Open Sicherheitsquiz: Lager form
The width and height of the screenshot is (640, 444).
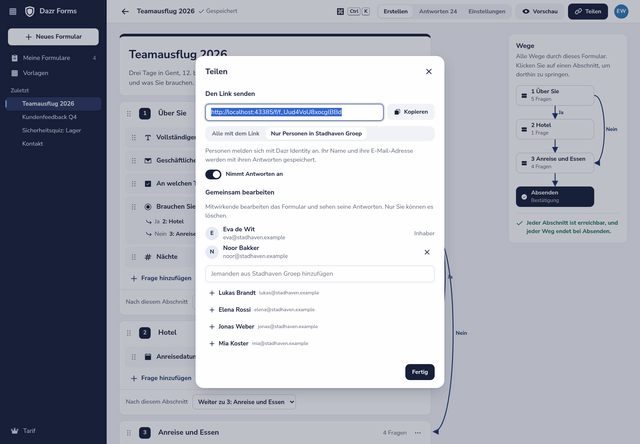[x=53, y=131]
